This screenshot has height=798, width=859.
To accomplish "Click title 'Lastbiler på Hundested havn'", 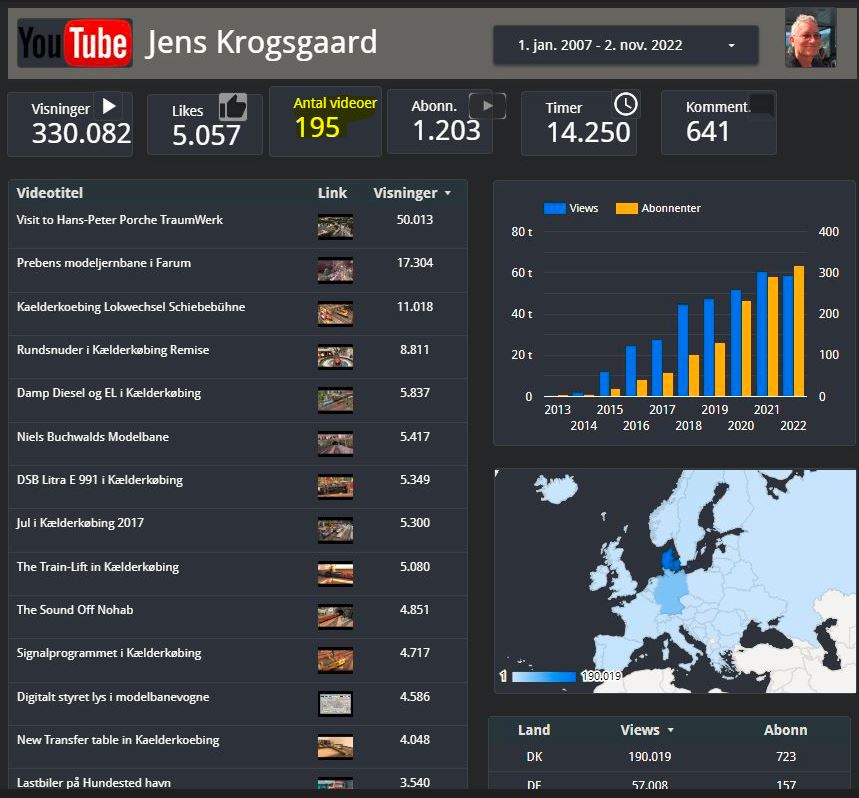I will [94, 783].
